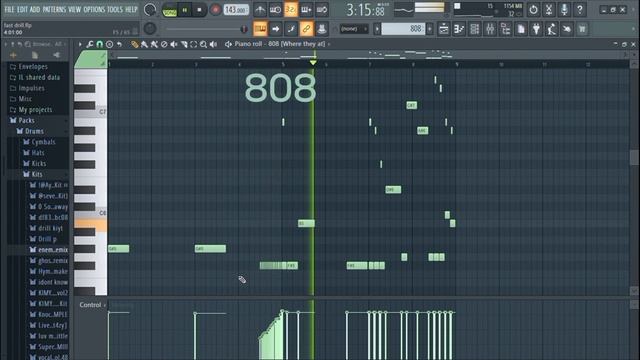Open the project info page icon
640x360 pixels.
[521, 29]
